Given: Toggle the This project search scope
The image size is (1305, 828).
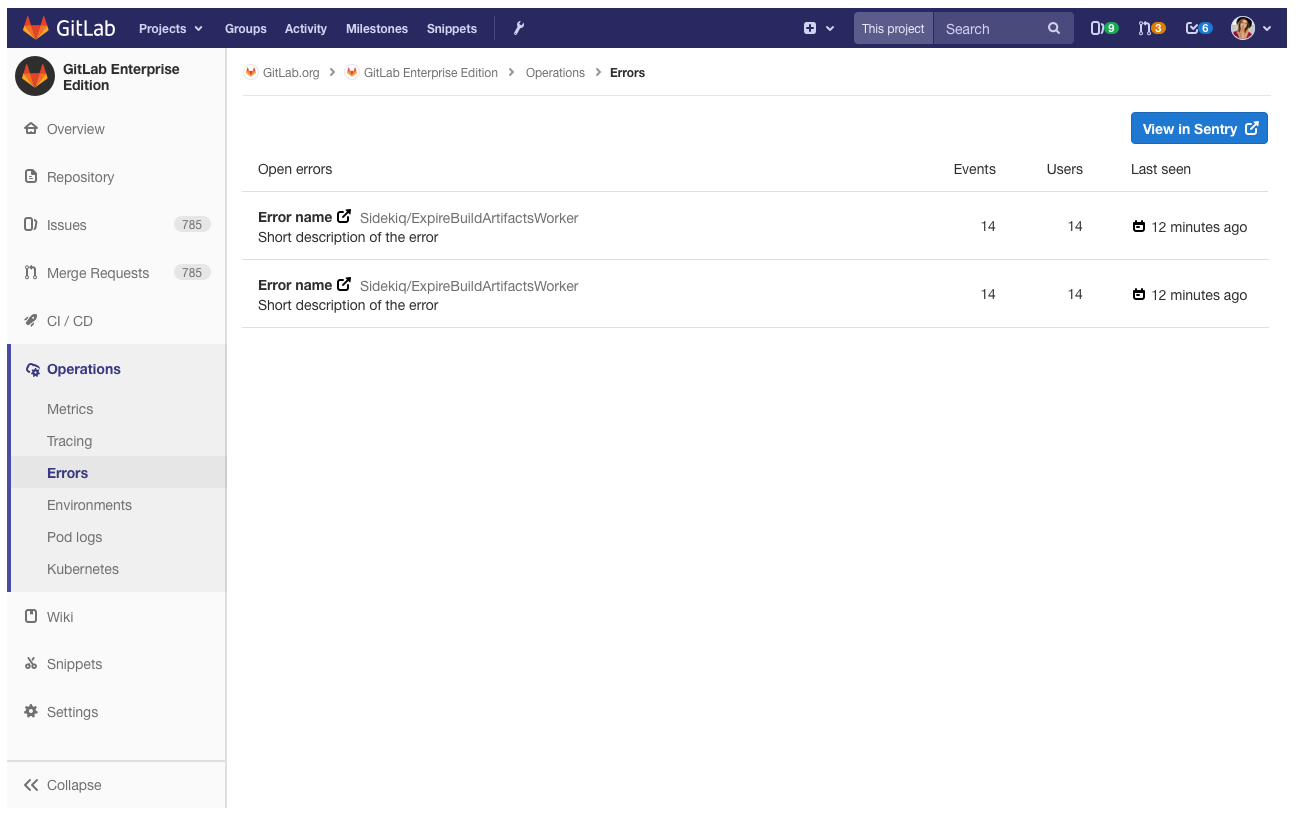Looking at the screenshot, I should (x=892, y=28).
